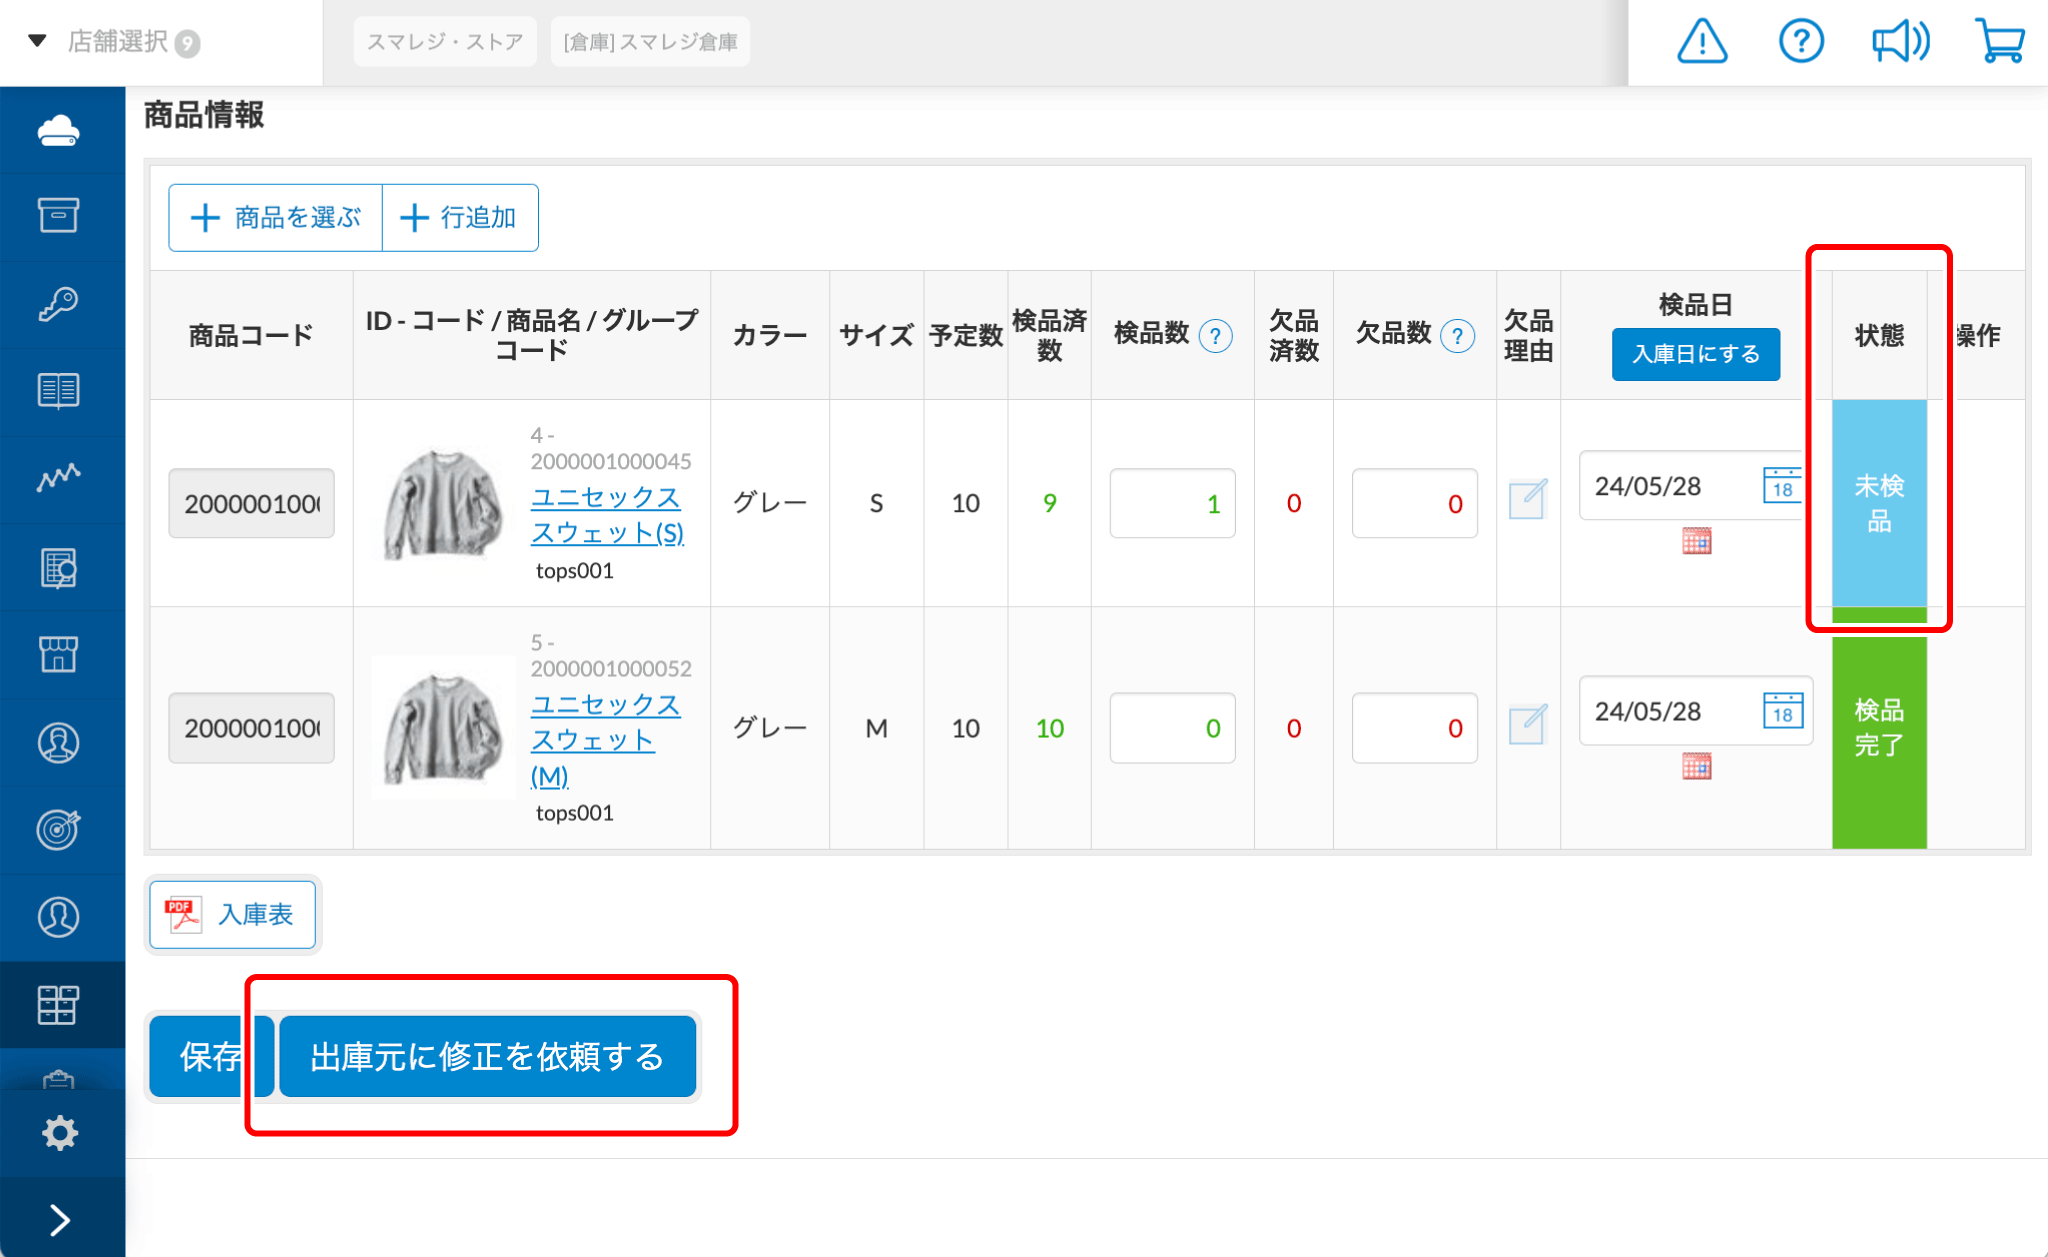Screen dimensions: 2048x1257
Task: Click the cloud icon in sidebar
Action: (x=59, y=131)
